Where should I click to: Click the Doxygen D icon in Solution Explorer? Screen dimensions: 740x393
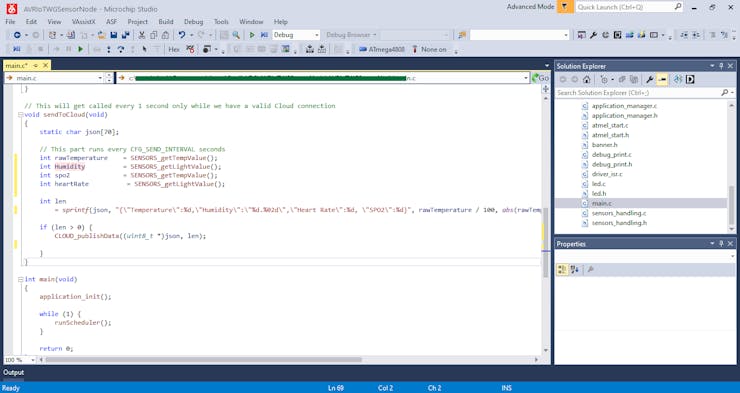[690, 79]
